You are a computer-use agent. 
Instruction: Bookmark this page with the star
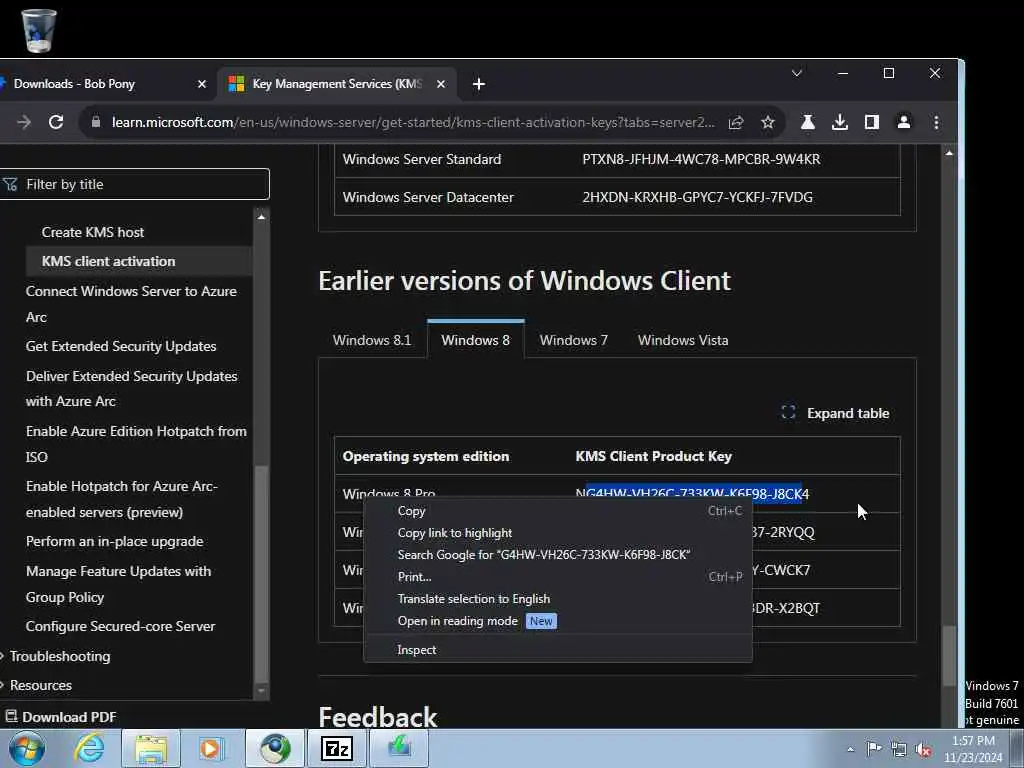(768, 122)
